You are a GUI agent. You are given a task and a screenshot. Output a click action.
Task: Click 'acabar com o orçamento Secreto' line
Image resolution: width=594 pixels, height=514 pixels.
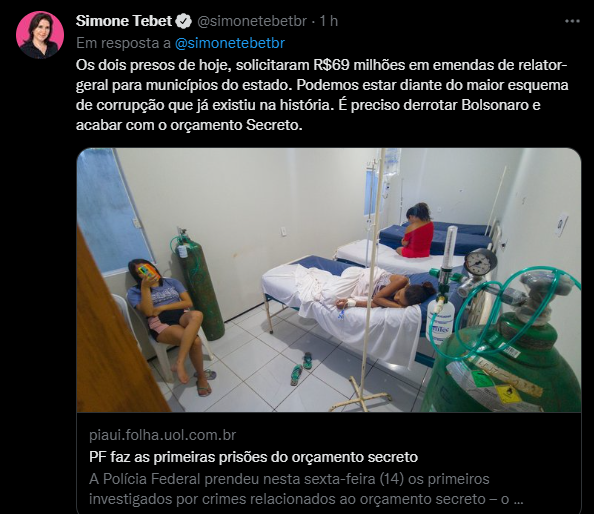pos(189,125)
